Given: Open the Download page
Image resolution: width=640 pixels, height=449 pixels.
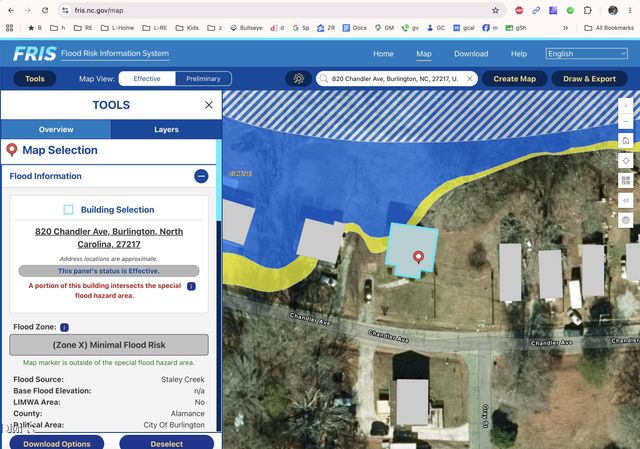Looking at the screenshot, I should point(471,53).
